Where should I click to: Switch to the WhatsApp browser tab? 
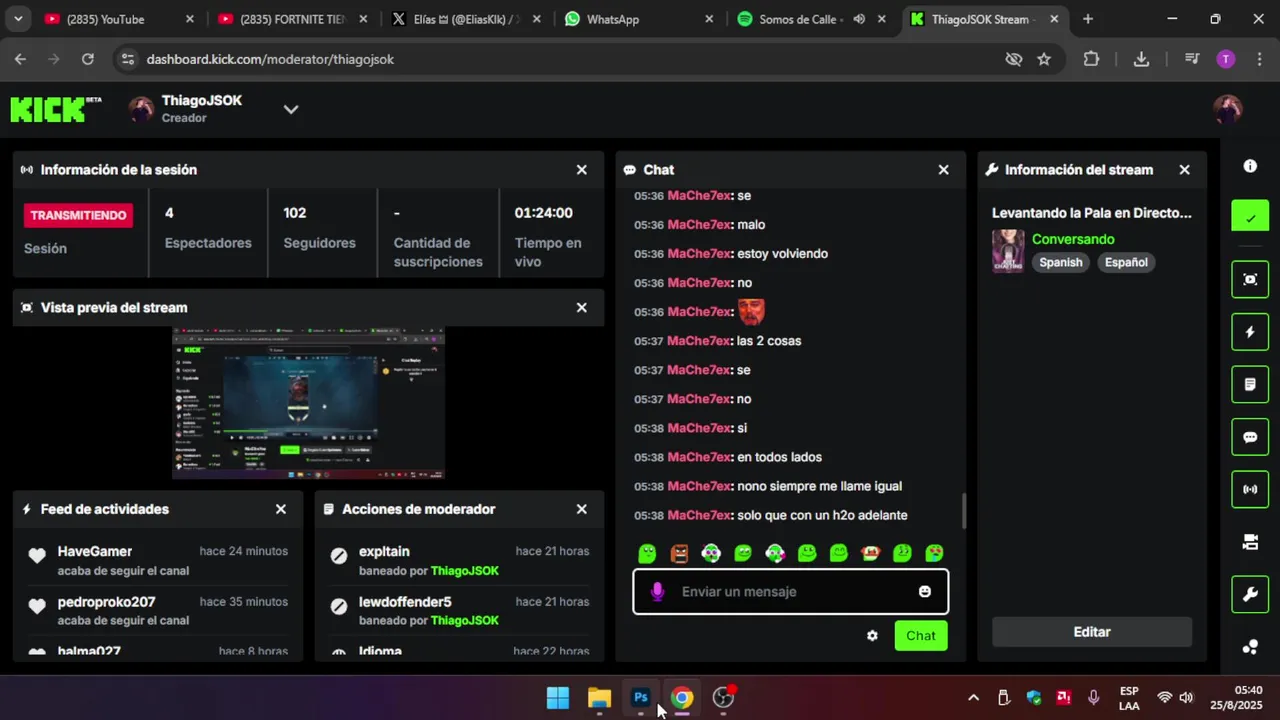point(637,19)
